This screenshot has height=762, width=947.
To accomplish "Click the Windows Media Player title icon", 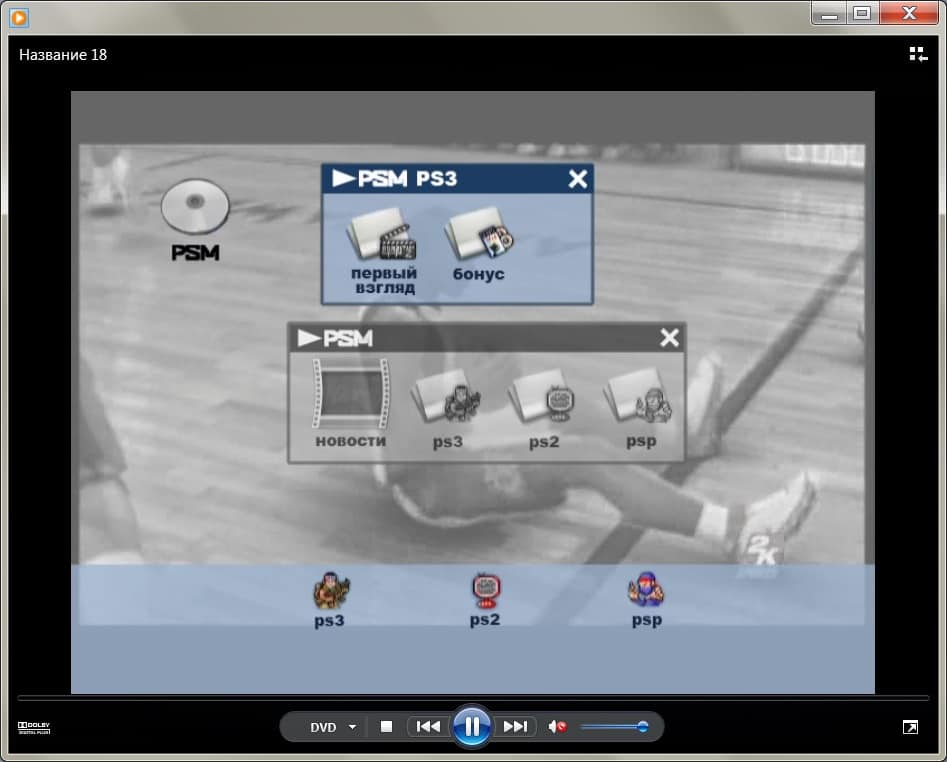I will pos(19,18).
